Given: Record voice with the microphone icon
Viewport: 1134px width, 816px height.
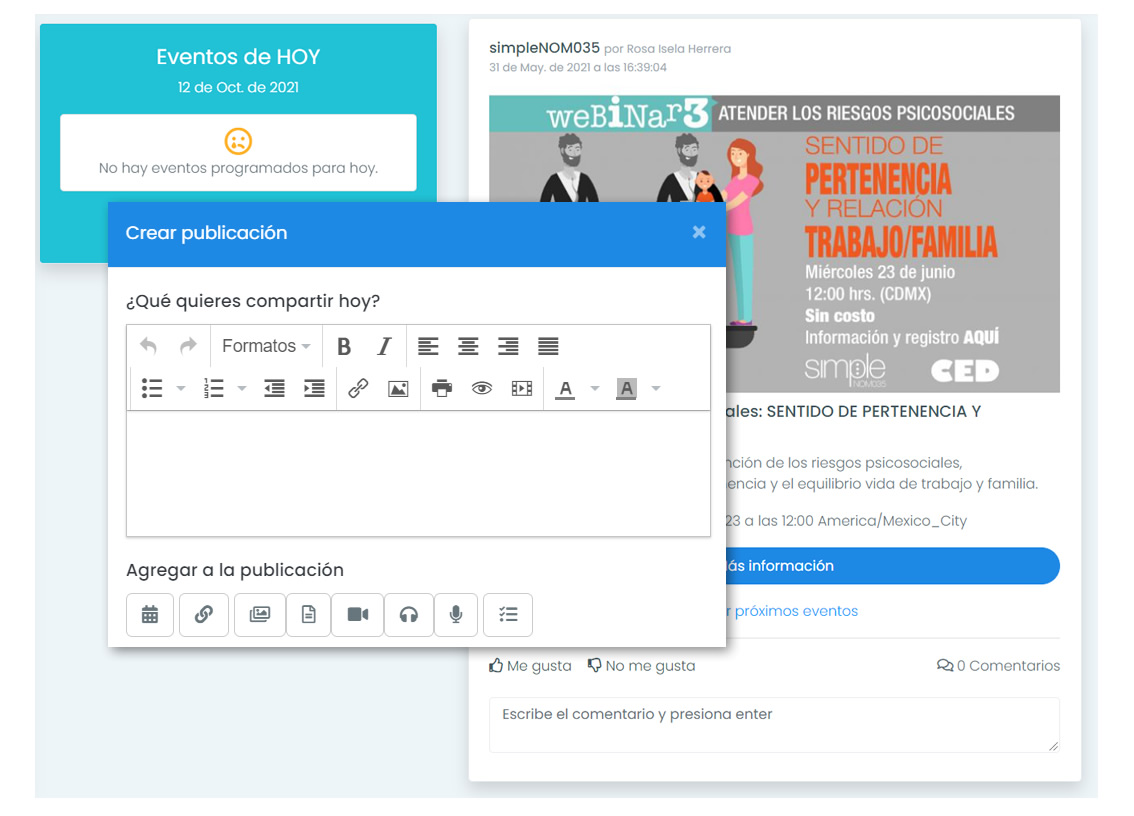Looking at the screenshot, I should 456,615.
